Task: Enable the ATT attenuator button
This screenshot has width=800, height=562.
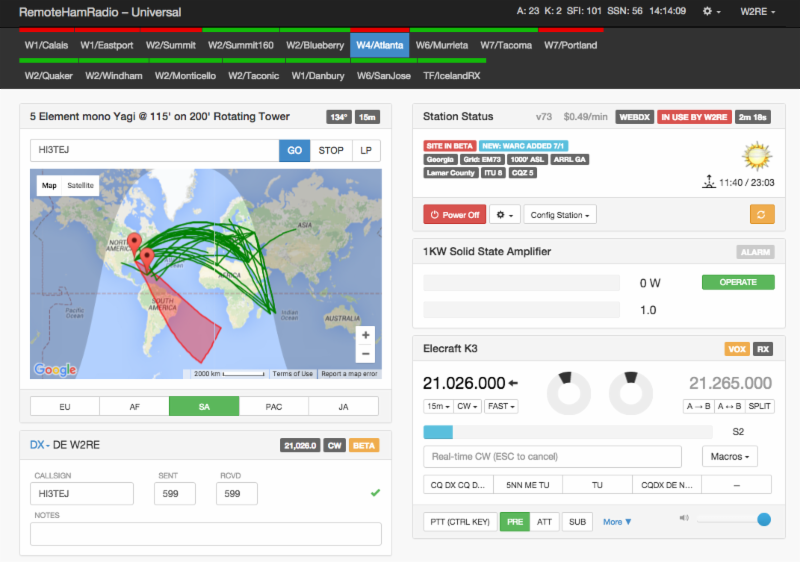Action: pos(545,521)
